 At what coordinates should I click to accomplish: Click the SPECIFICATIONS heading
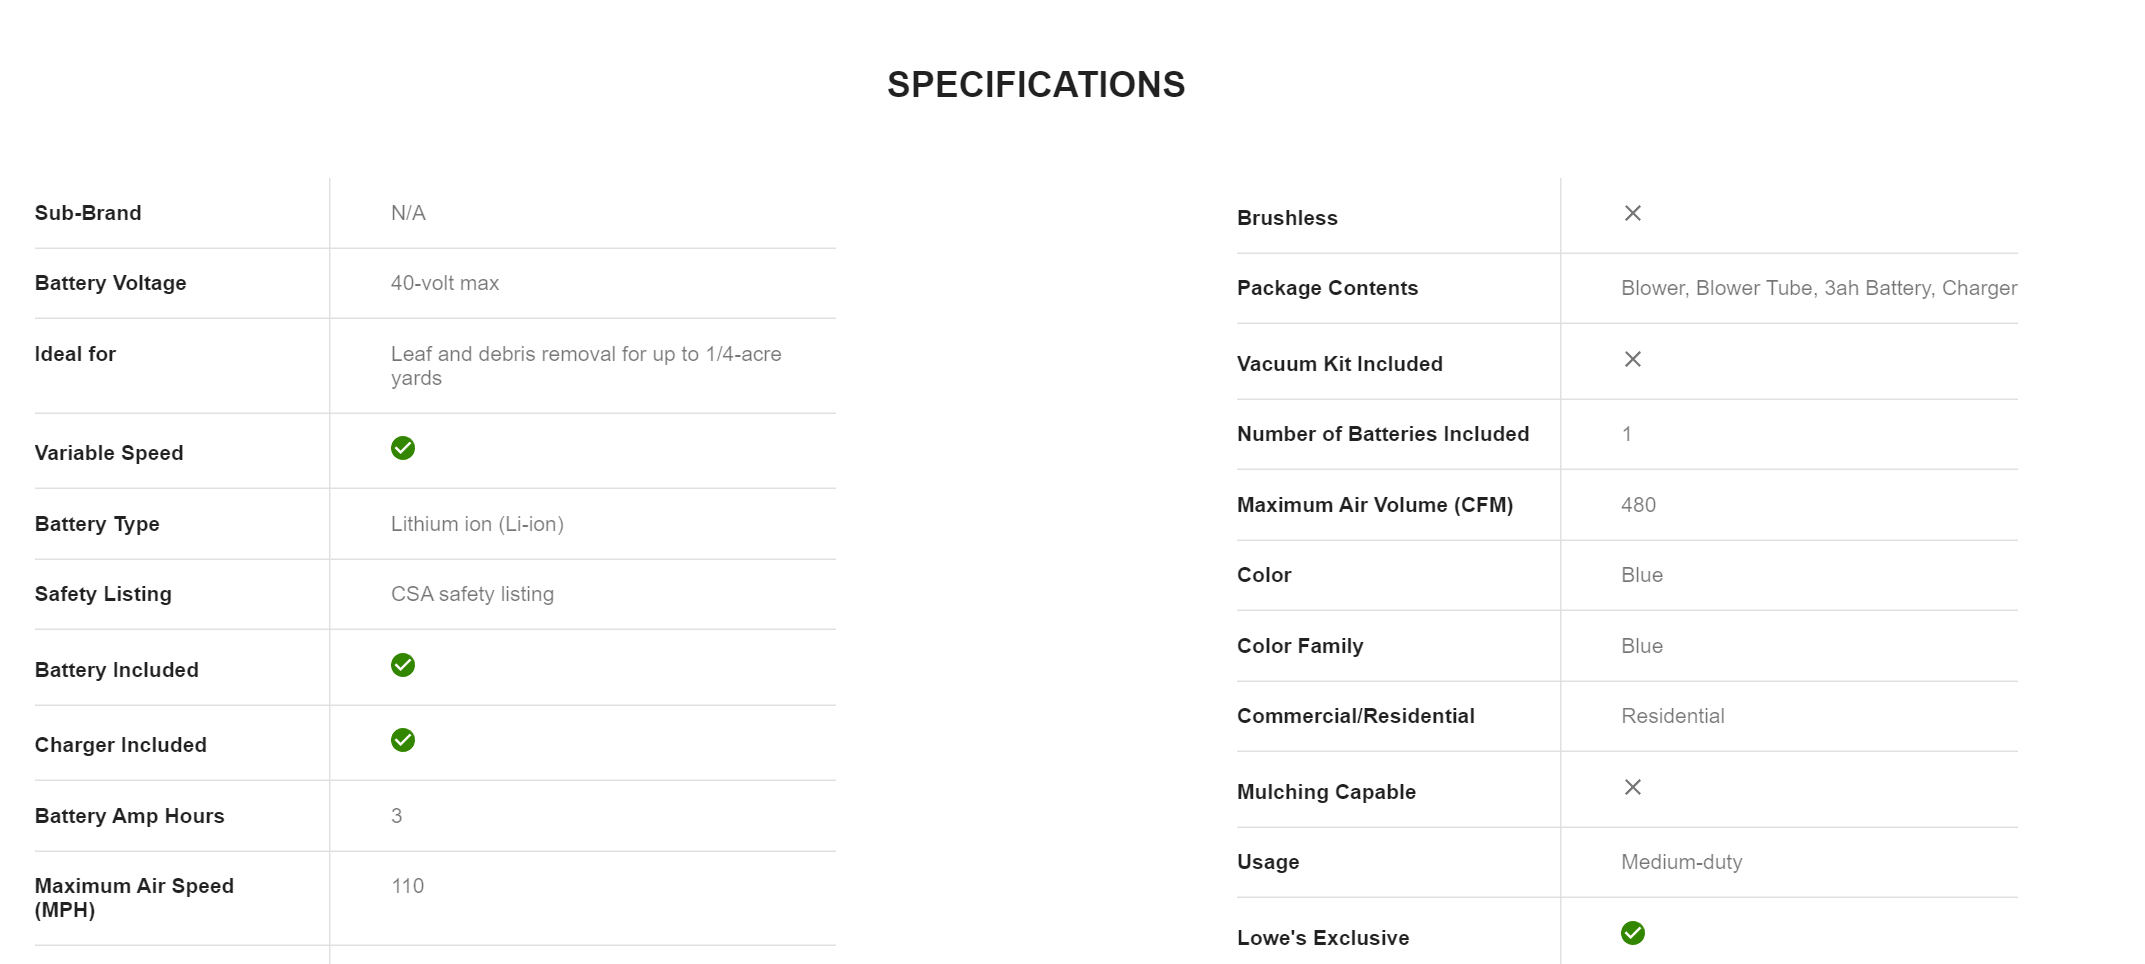[1035, 85]
